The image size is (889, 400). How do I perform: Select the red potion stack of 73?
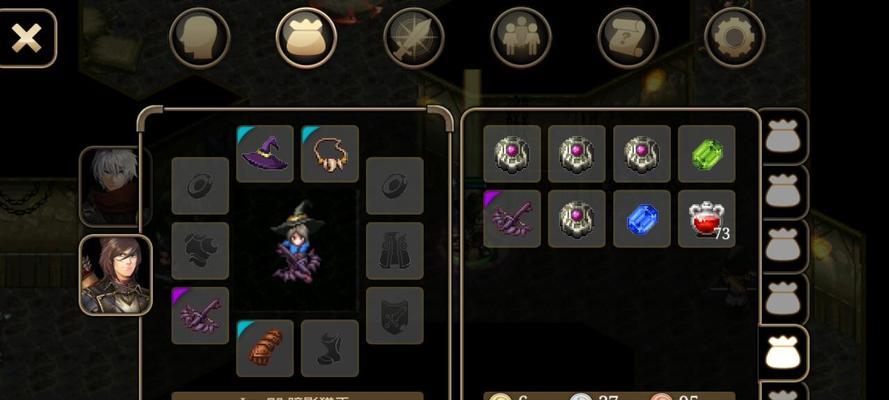706,219
